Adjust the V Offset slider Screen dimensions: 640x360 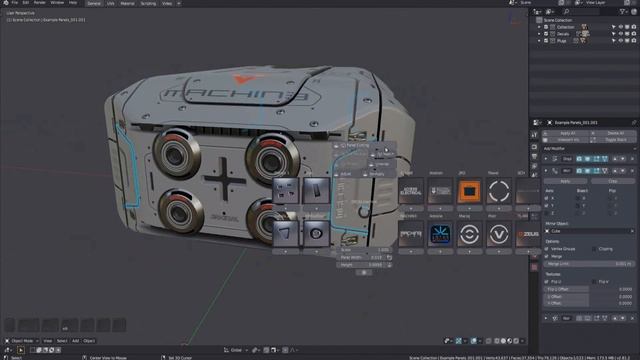coord(589,303)
